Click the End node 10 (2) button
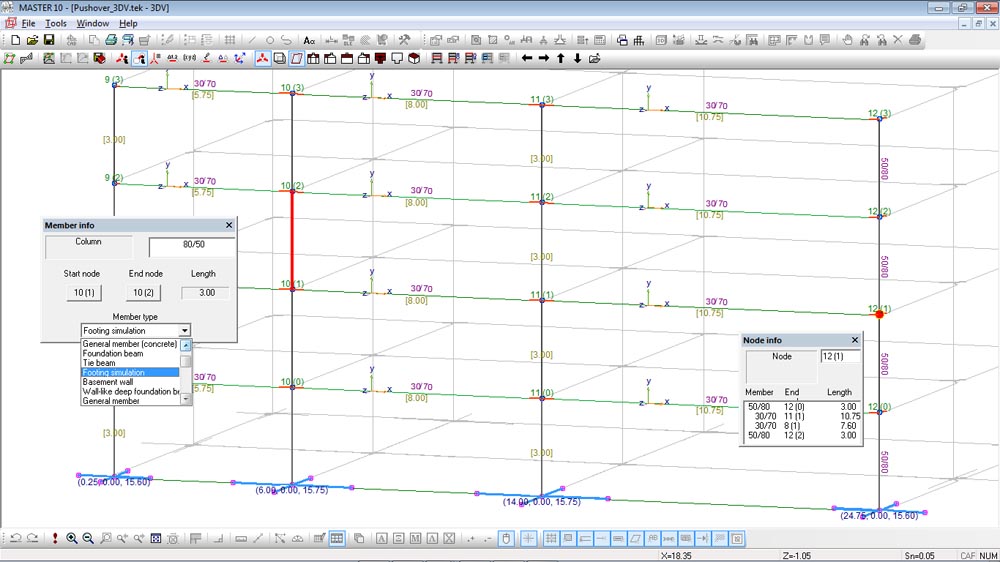 coord(143,293)
